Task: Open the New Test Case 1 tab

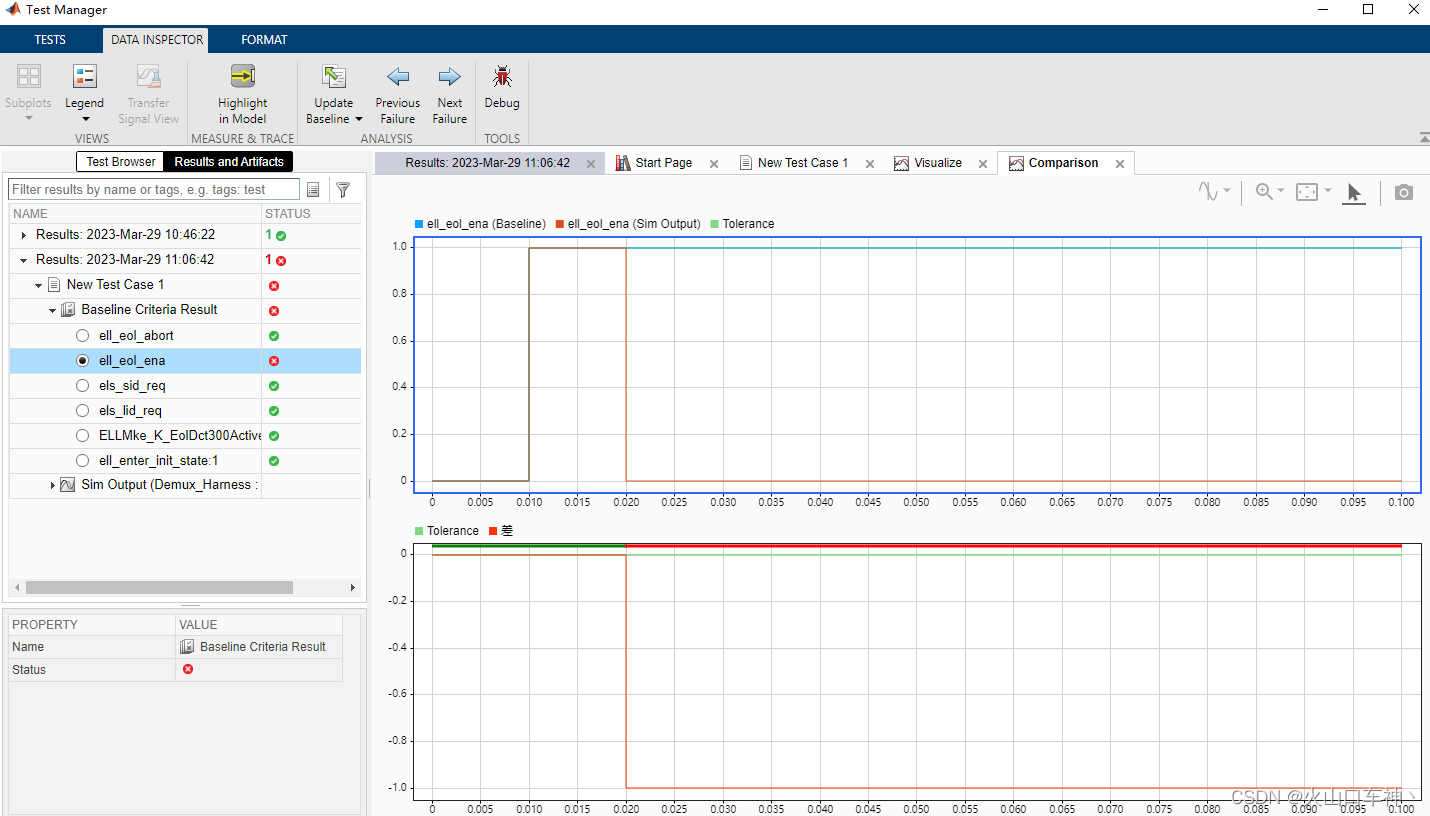Action: (803, 163)
